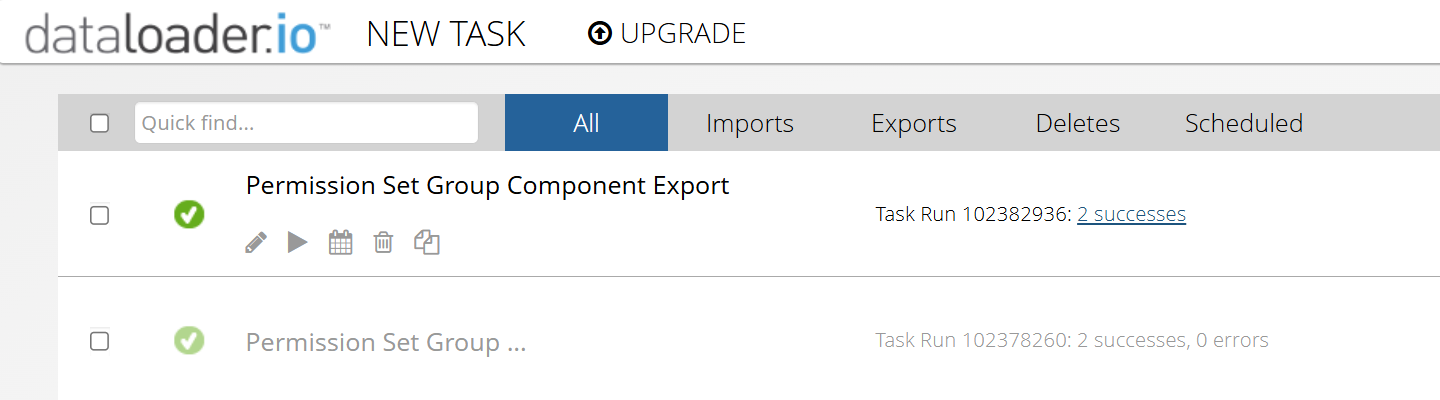Delete the task with the trash icon
Screen dimensions: 1440x400
coord(383,242)
